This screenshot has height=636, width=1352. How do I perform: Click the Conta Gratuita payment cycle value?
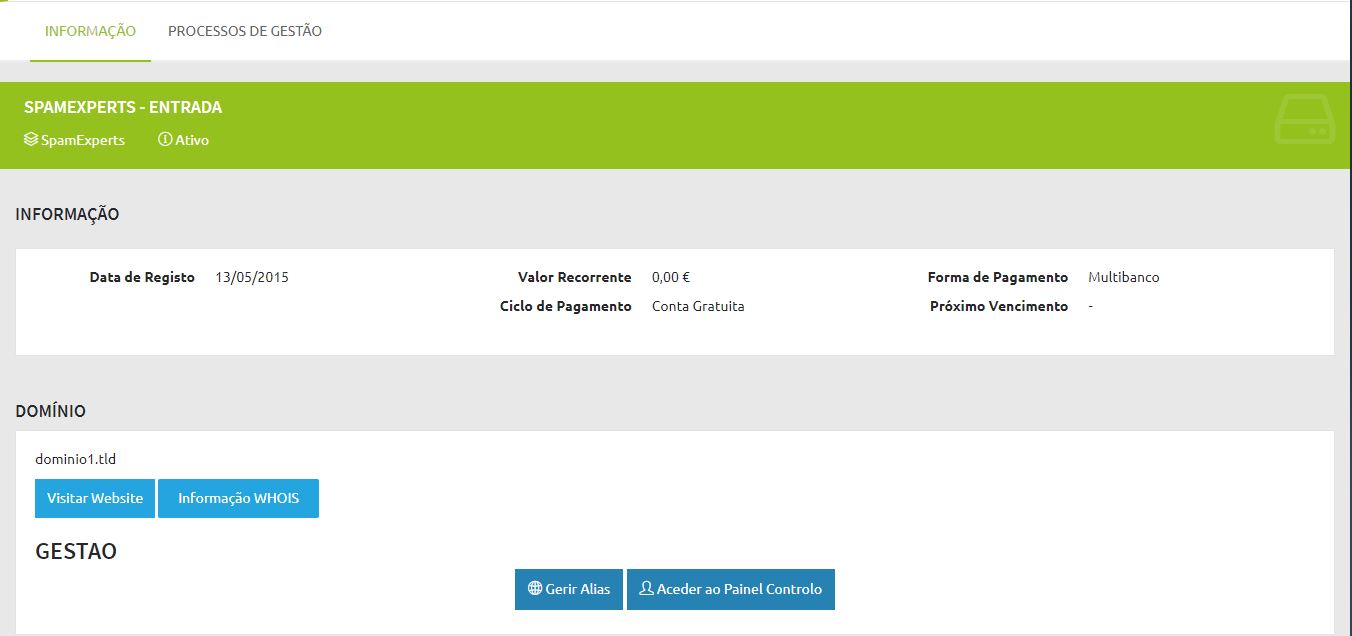698,306
